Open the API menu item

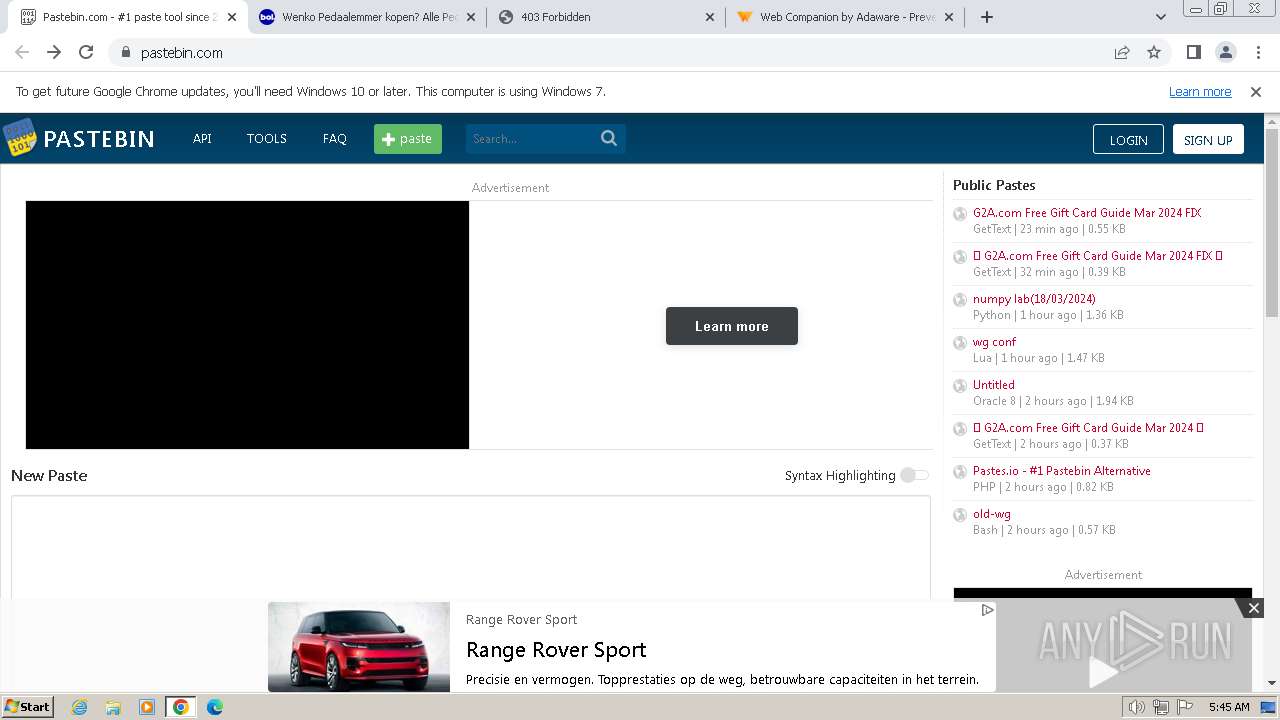(x=202, y=138)
